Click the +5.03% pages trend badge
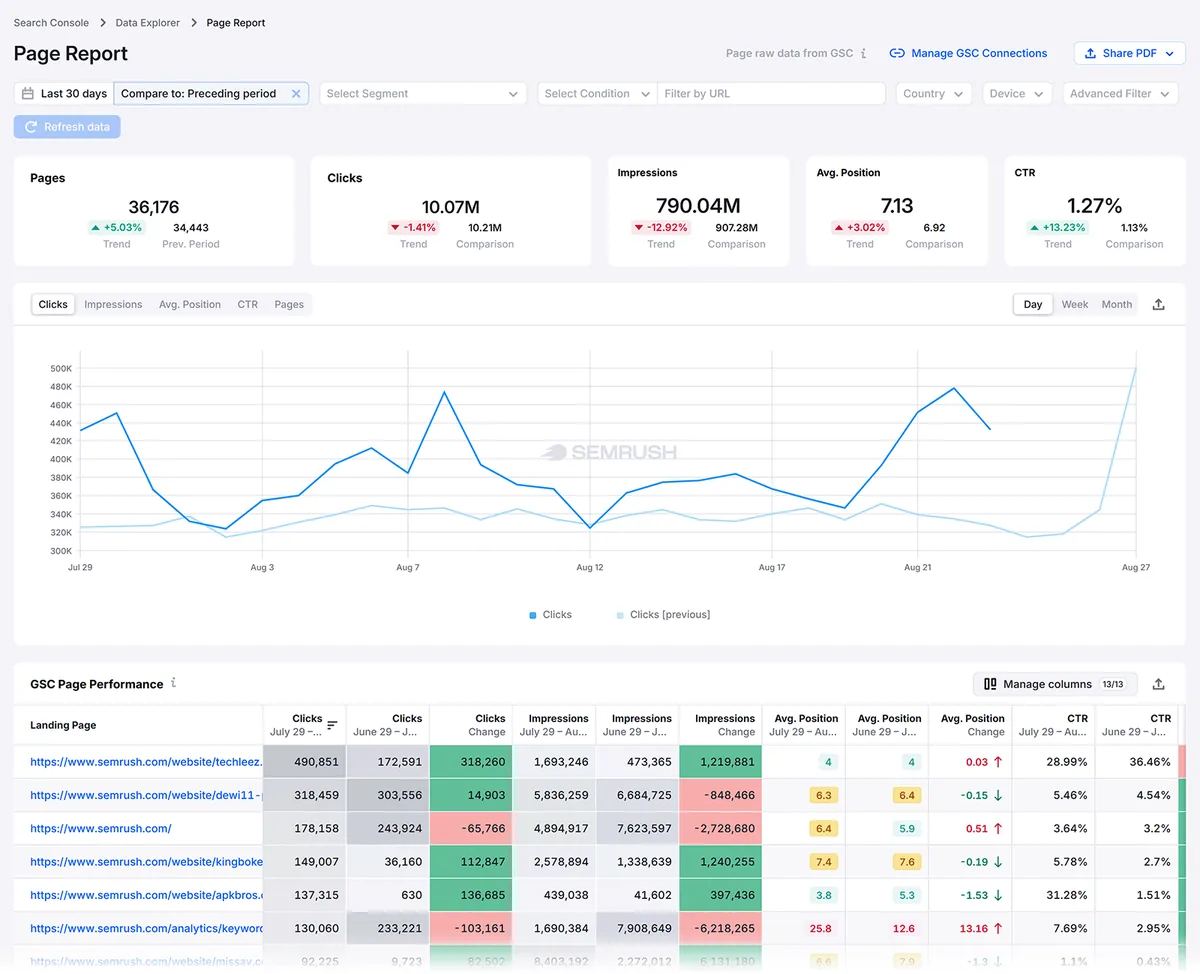This screenshot has width=1200, height=974. tap(117, 228)
